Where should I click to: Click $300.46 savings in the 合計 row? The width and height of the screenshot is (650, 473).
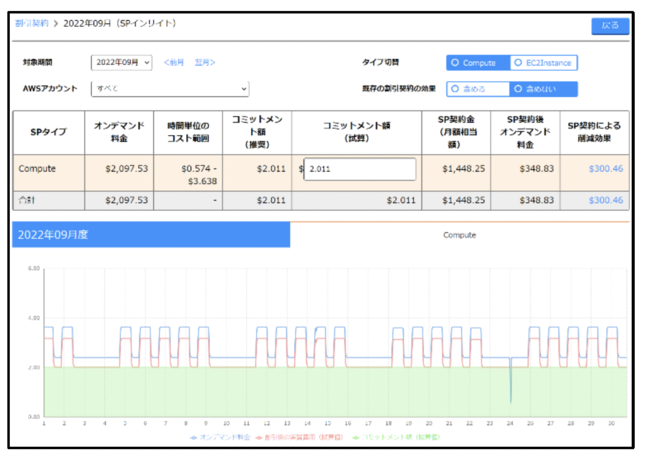pos(605,201)
